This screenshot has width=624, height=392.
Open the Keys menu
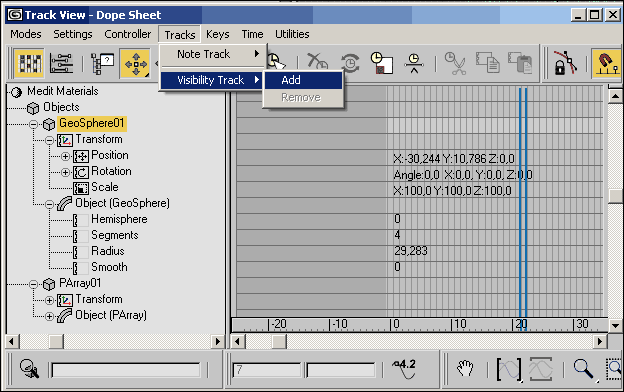click(218, 34)
